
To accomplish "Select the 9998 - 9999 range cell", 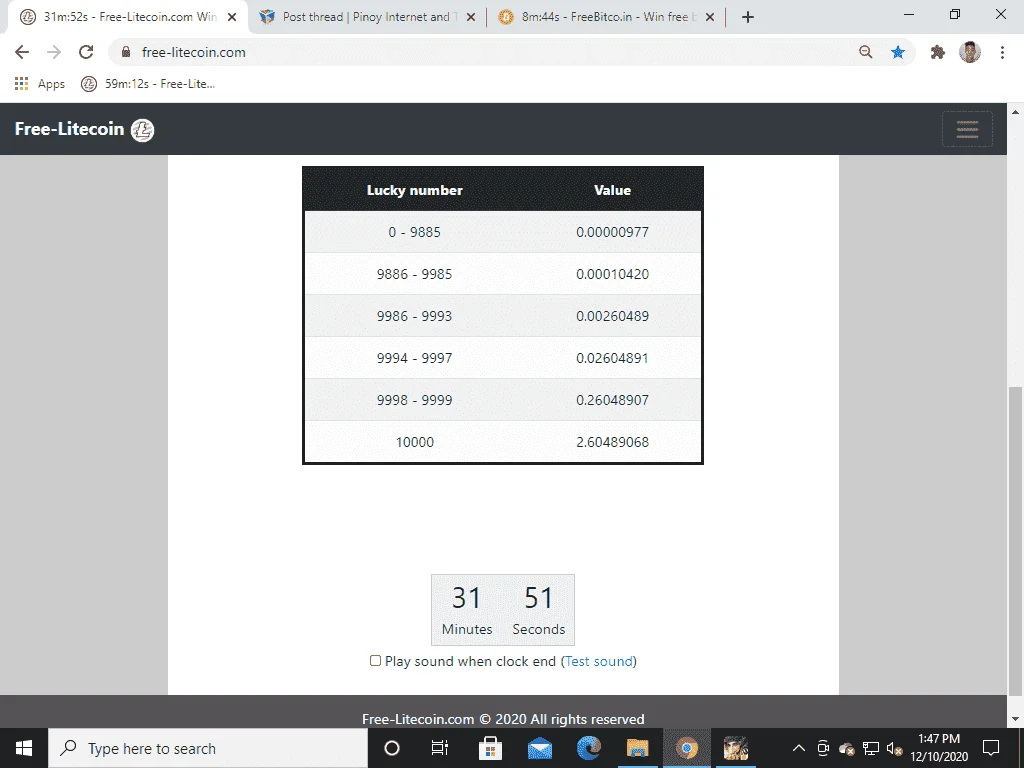I will click(x=415, y=400).
